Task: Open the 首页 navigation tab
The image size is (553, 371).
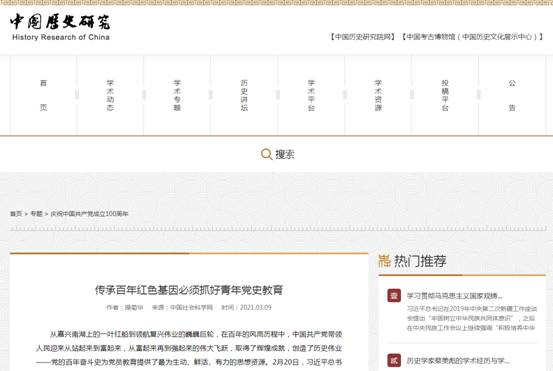Action: (43, 95)
